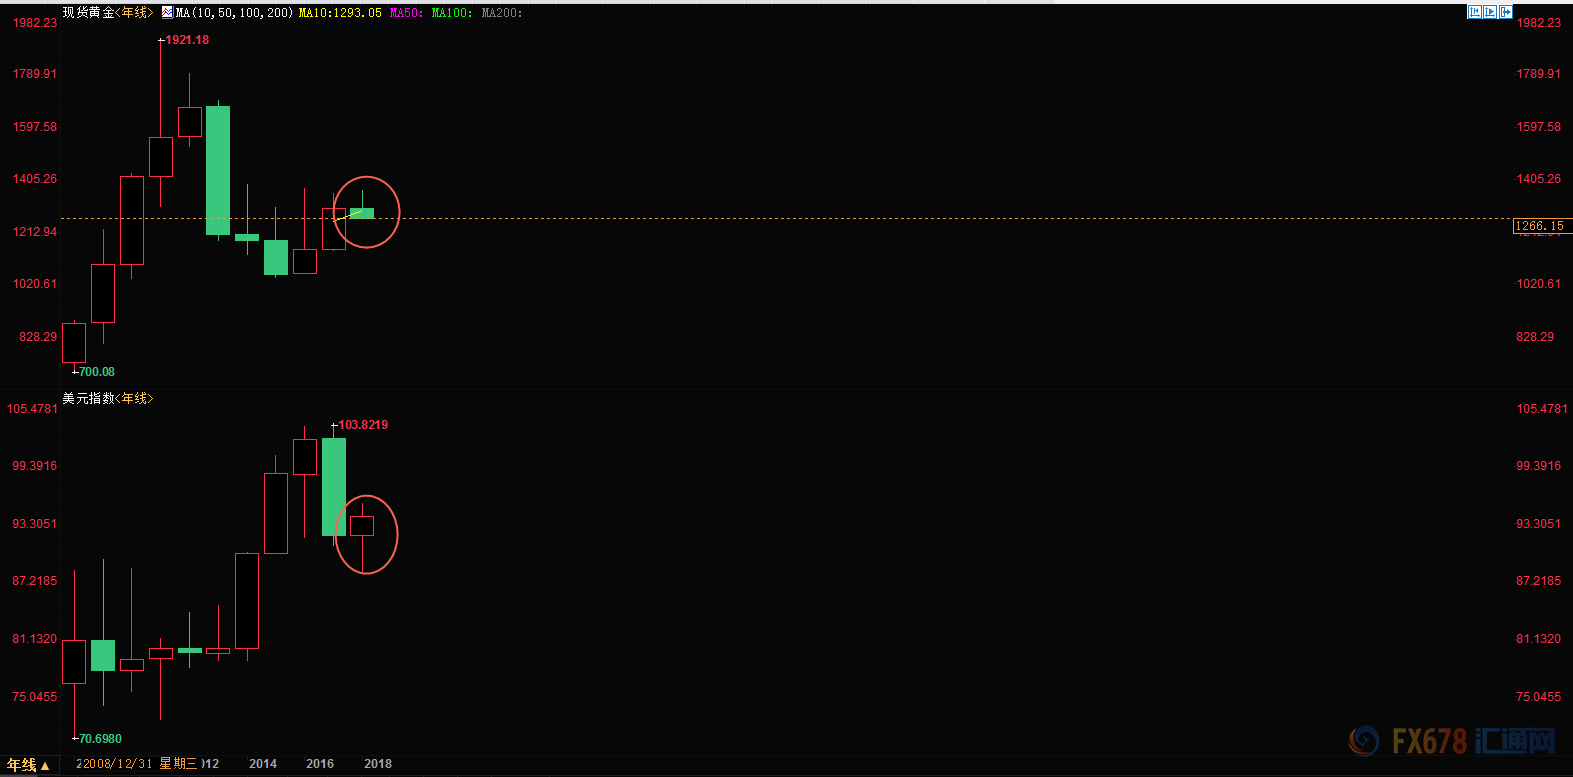Click the large green 2017 dollar index candle
Image resolution: width=1573 pixels, height=777 pixels.
[334, 487]
